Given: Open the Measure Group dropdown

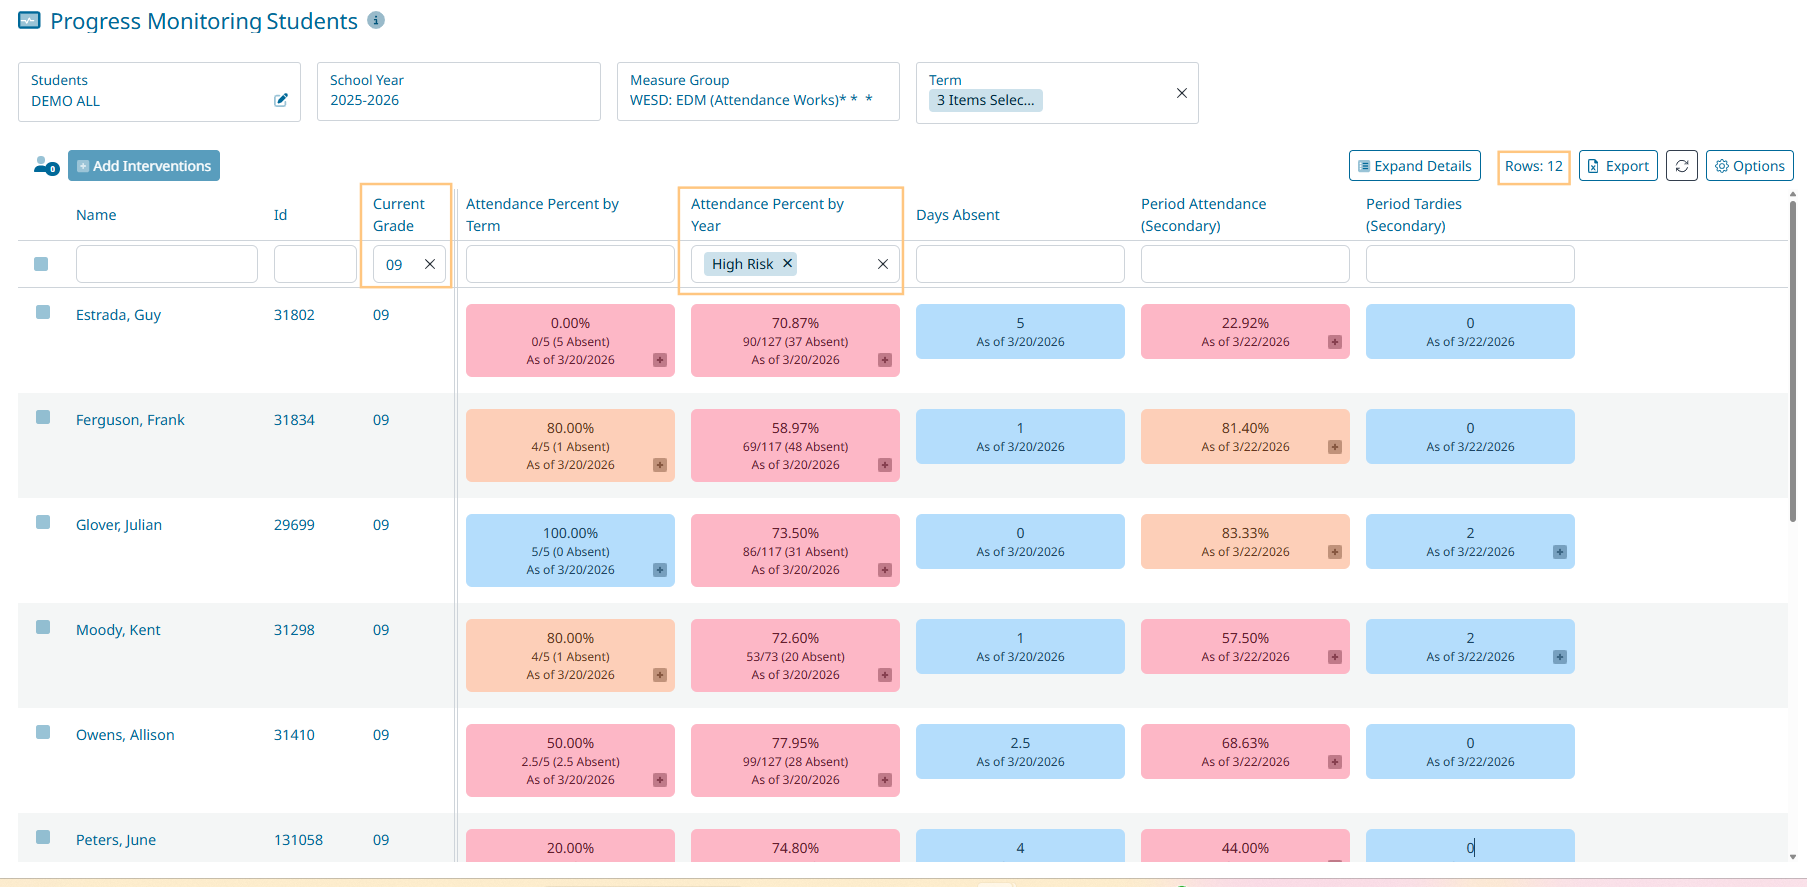Looking at the screenshot, I should click(757, 92).
